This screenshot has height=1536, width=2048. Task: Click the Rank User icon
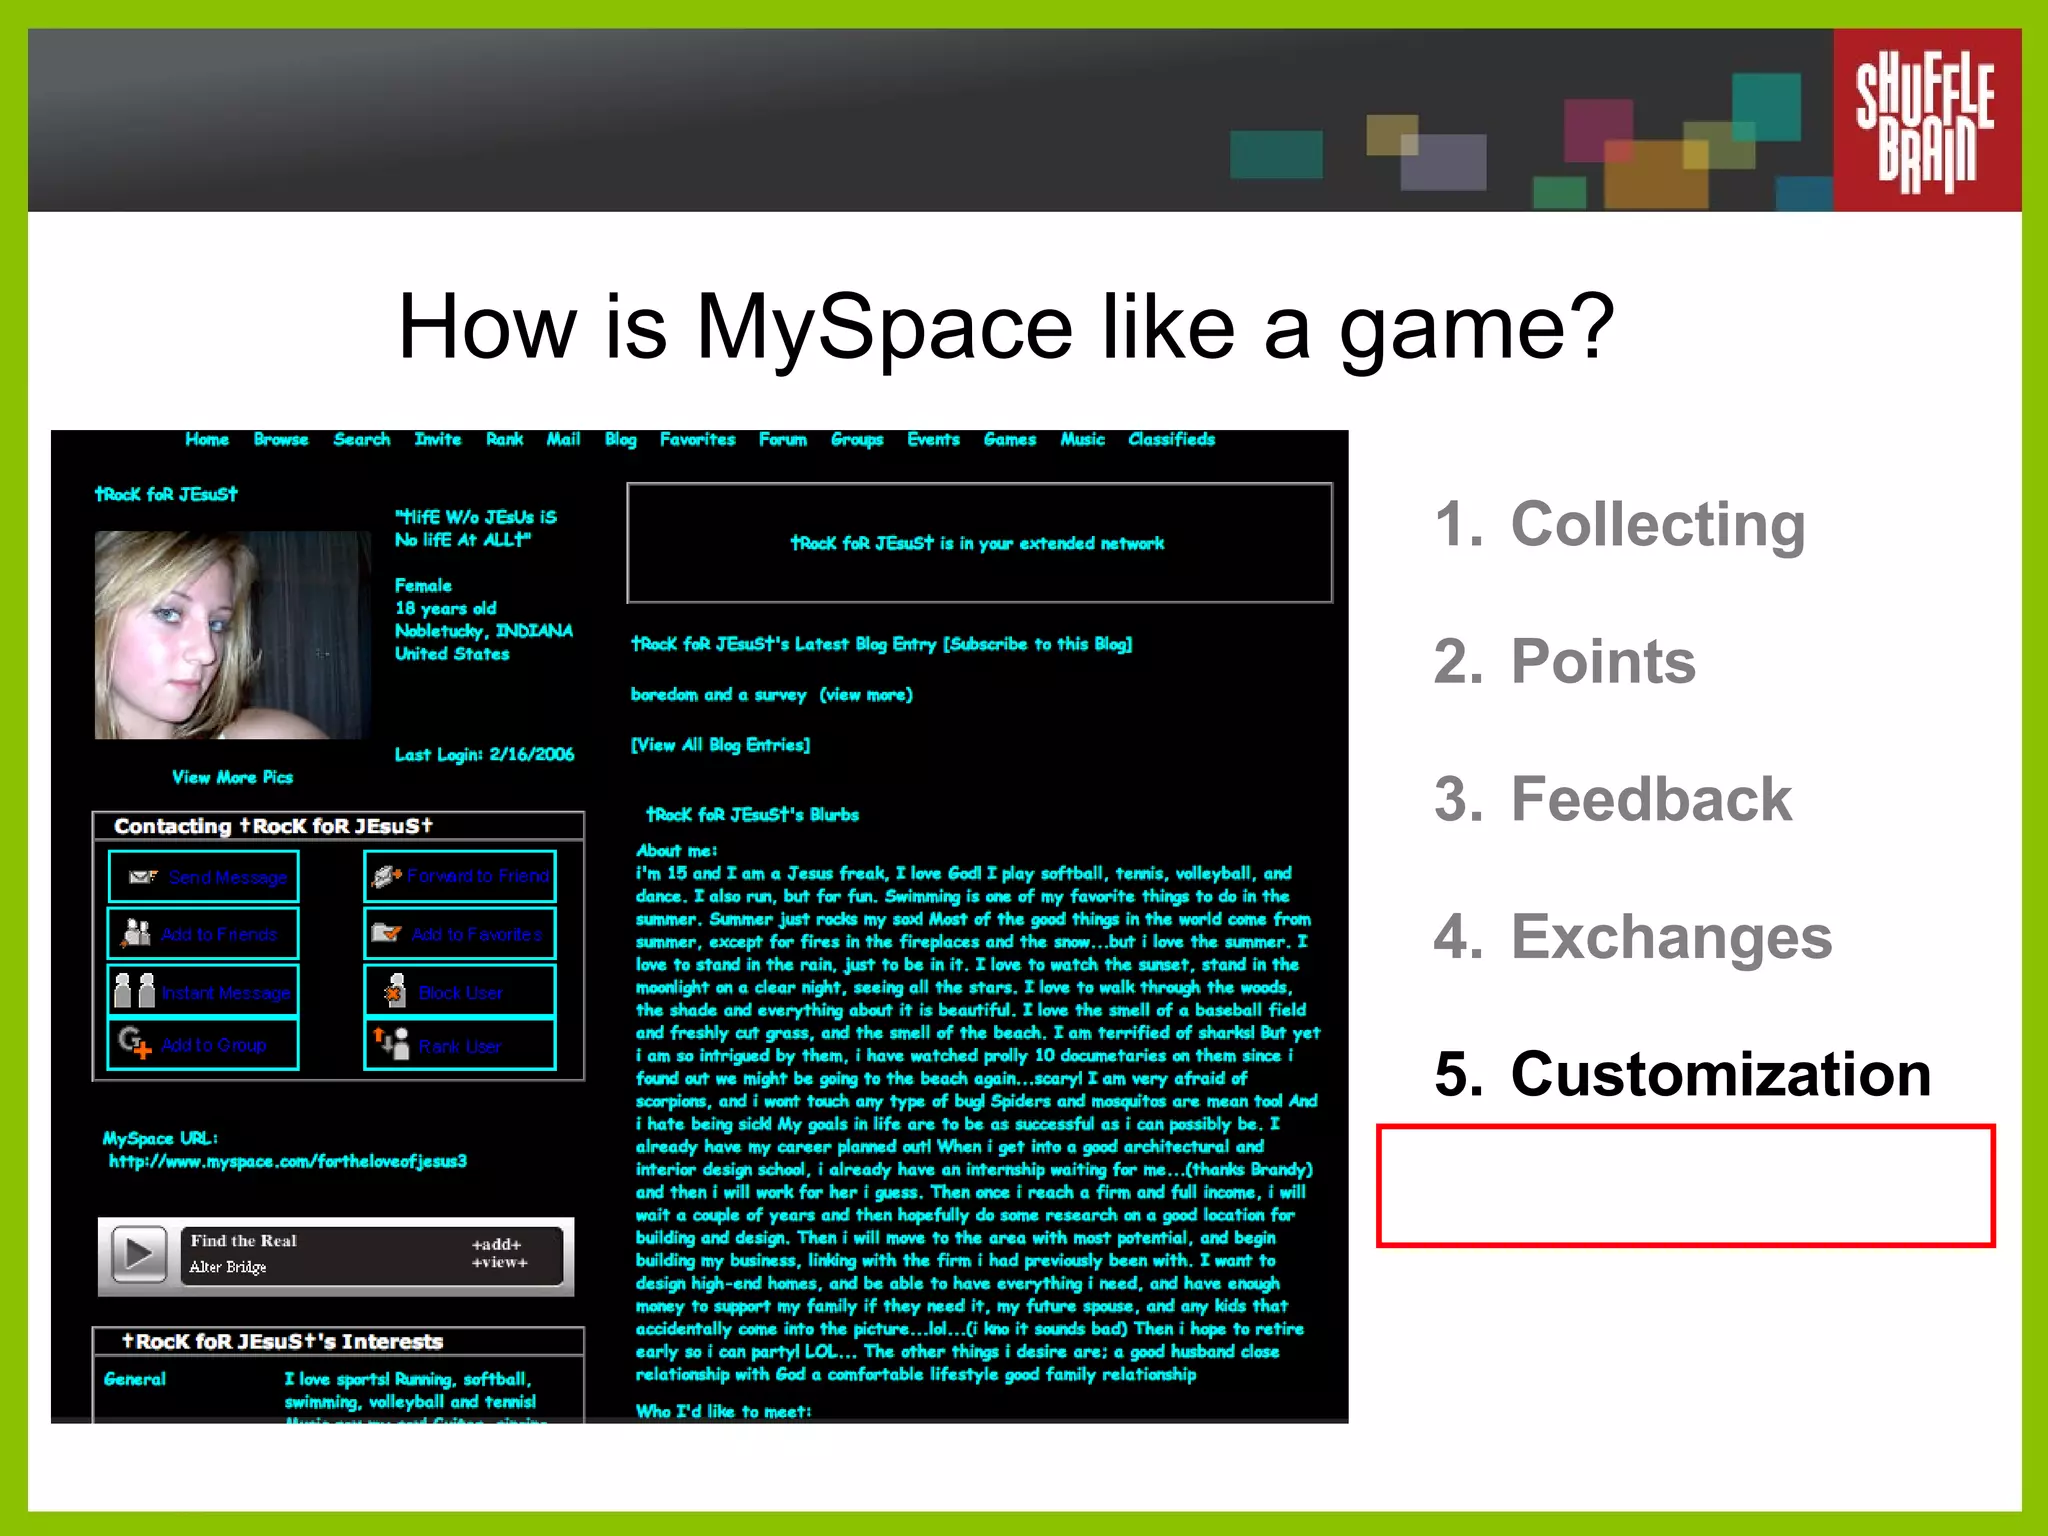[391, 1043]
